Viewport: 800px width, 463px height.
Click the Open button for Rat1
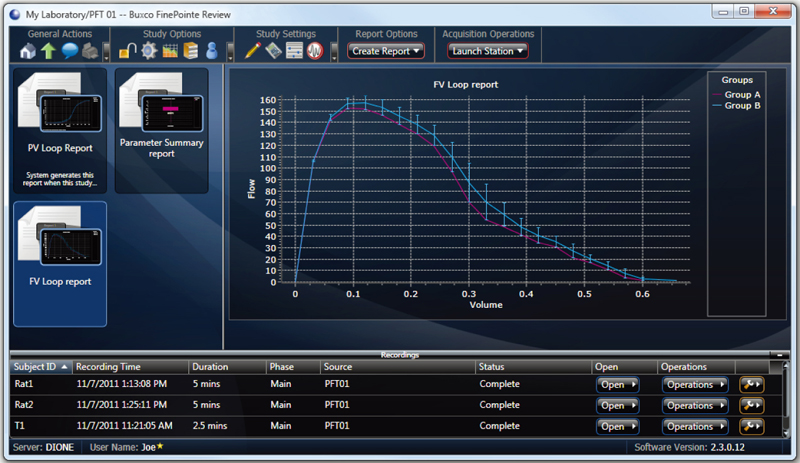pyautogui.click(x=617, y=383)
